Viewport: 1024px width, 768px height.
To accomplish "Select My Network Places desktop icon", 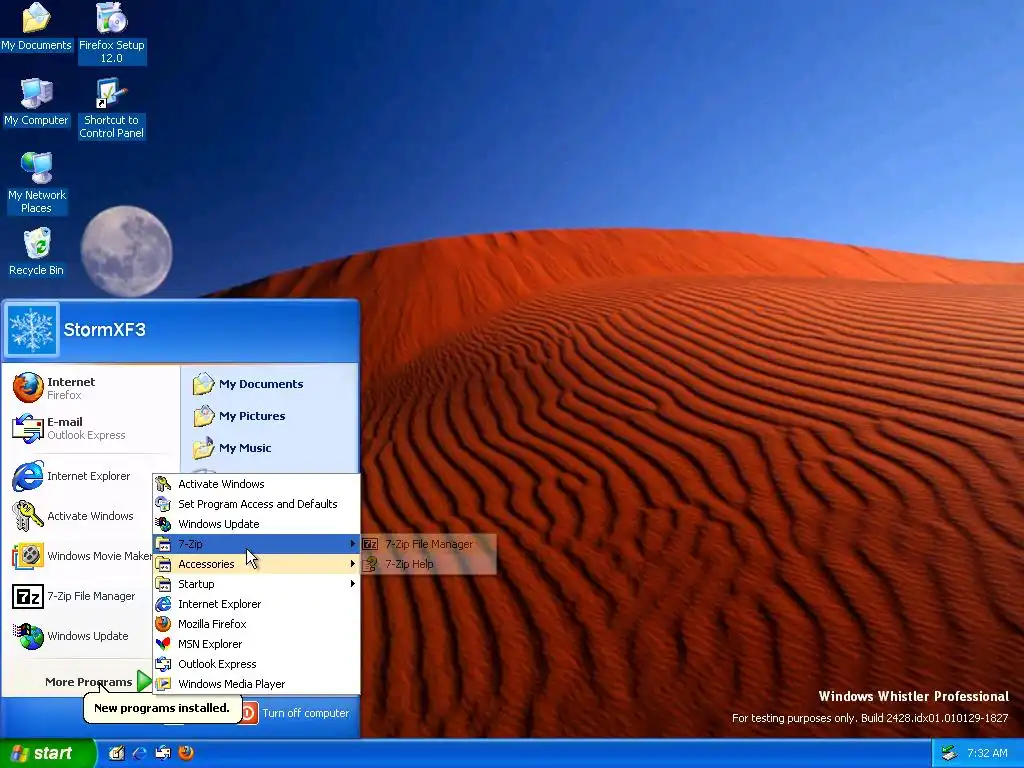I will coord(37,183).
